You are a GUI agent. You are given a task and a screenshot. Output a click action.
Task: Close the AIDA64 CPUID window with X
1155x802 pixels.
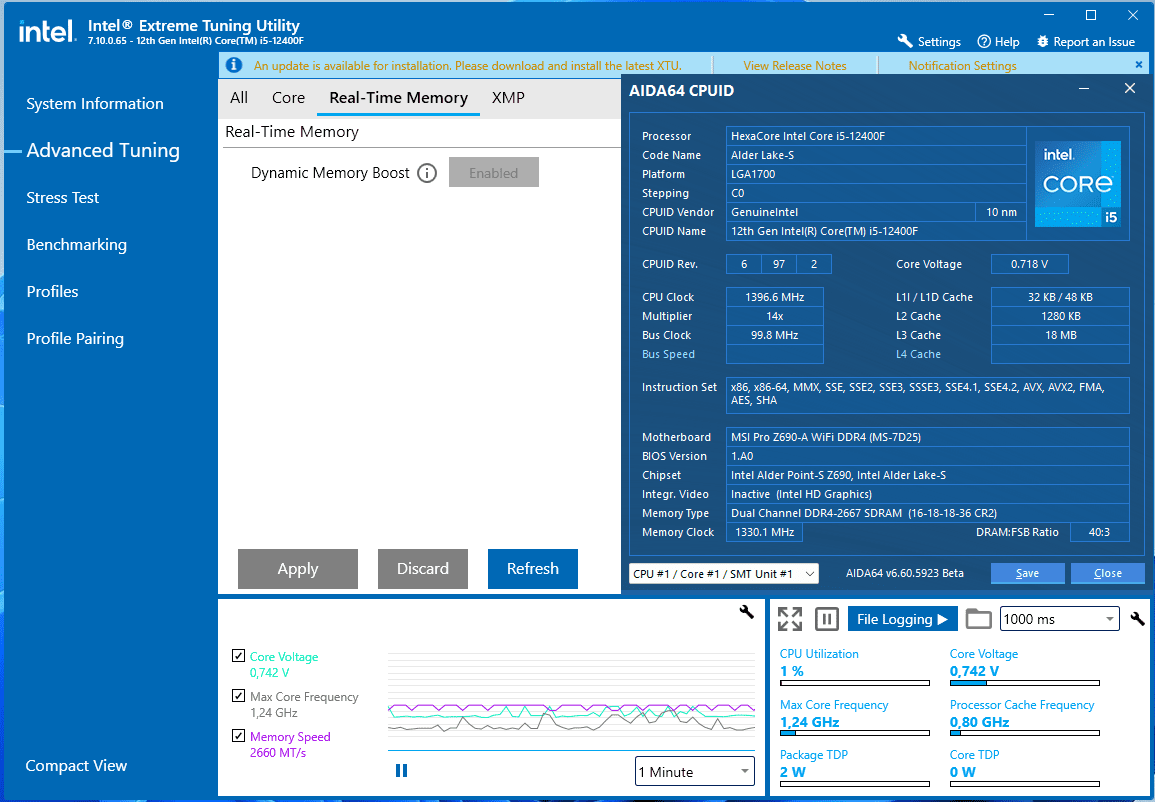click(1130, 88)
